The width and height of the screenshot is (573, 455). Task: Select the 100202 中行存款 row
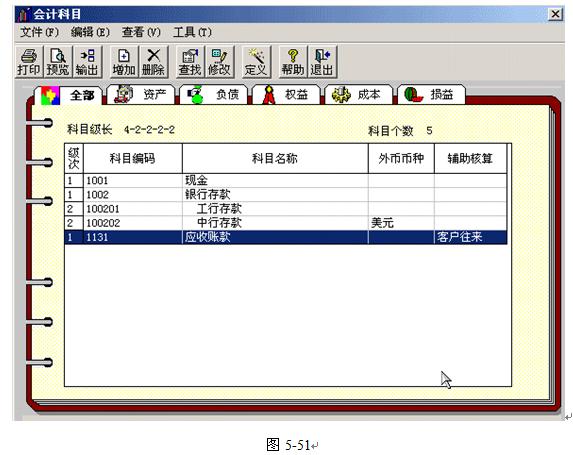(286, 223)
